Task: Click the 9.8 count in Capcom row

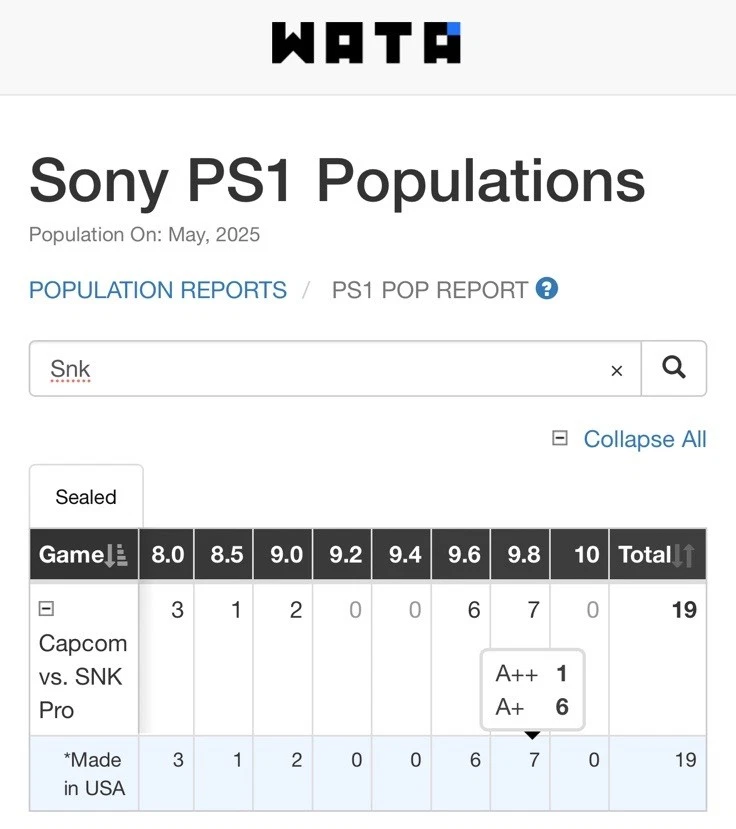Action: pyautogui.click(x=533, y=610)
